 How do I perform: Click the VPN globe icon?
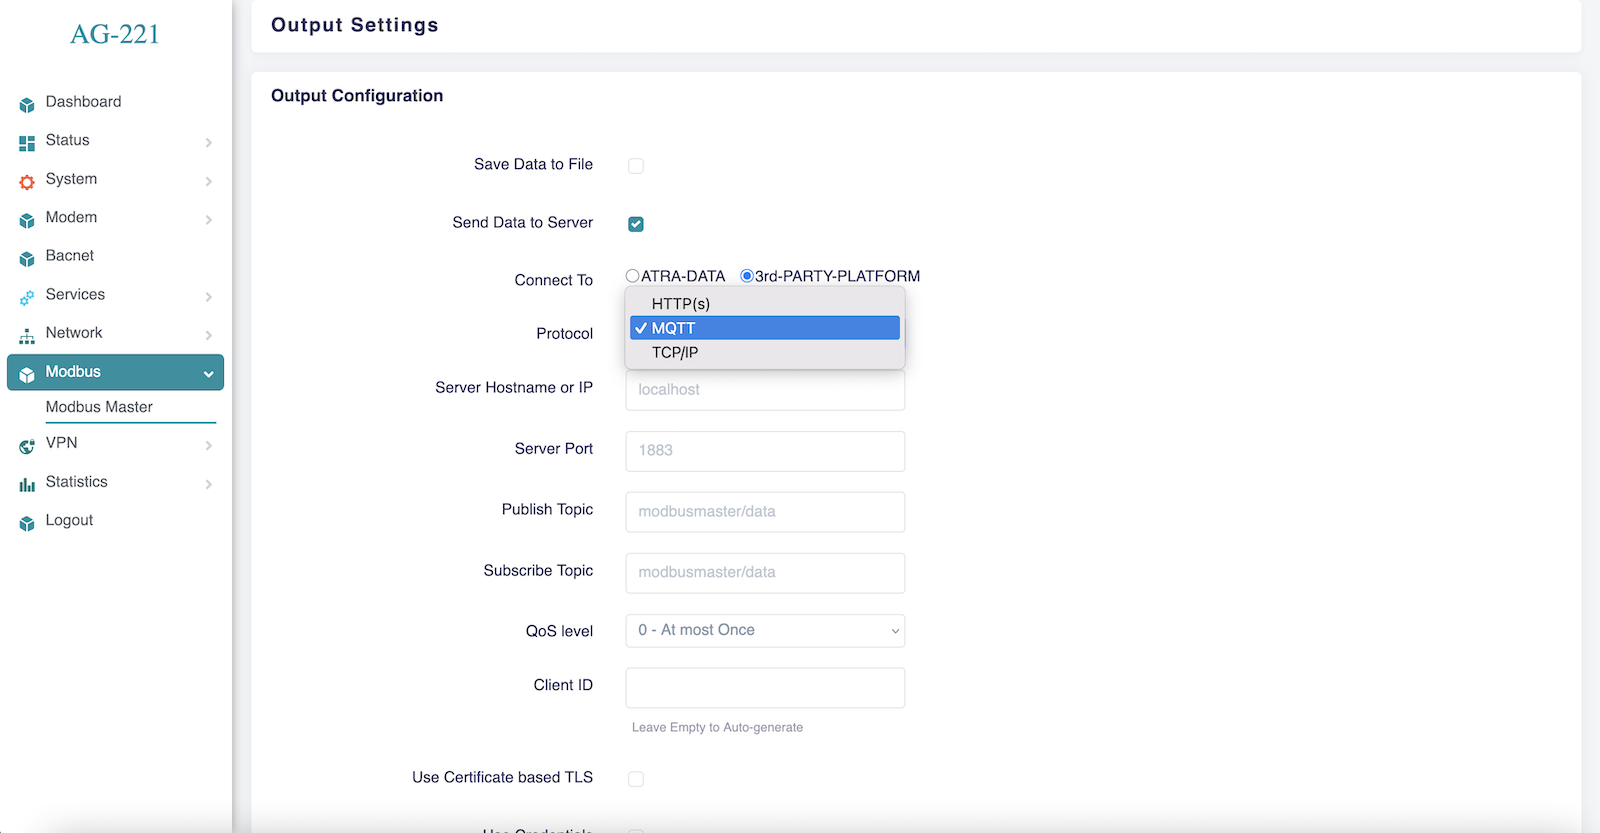(27, 446)
